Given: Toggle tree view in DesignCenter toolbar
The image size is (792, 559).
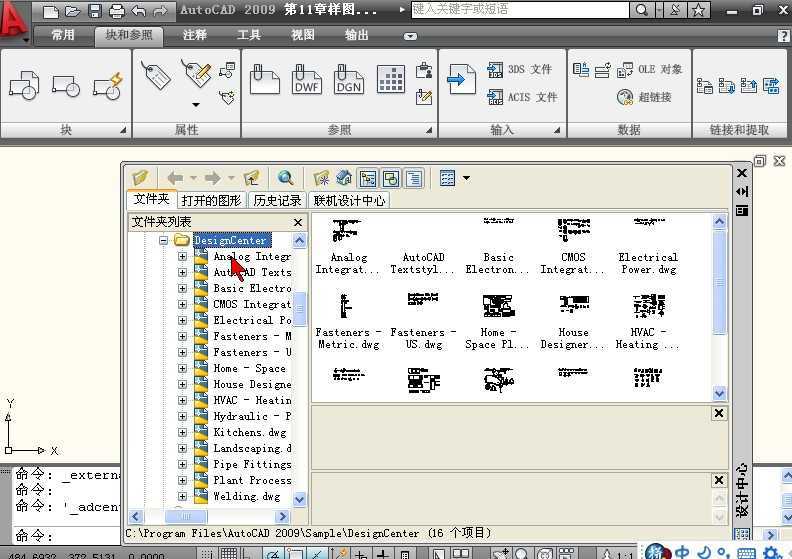Looking at the screenshot, I should click(368, 178).
